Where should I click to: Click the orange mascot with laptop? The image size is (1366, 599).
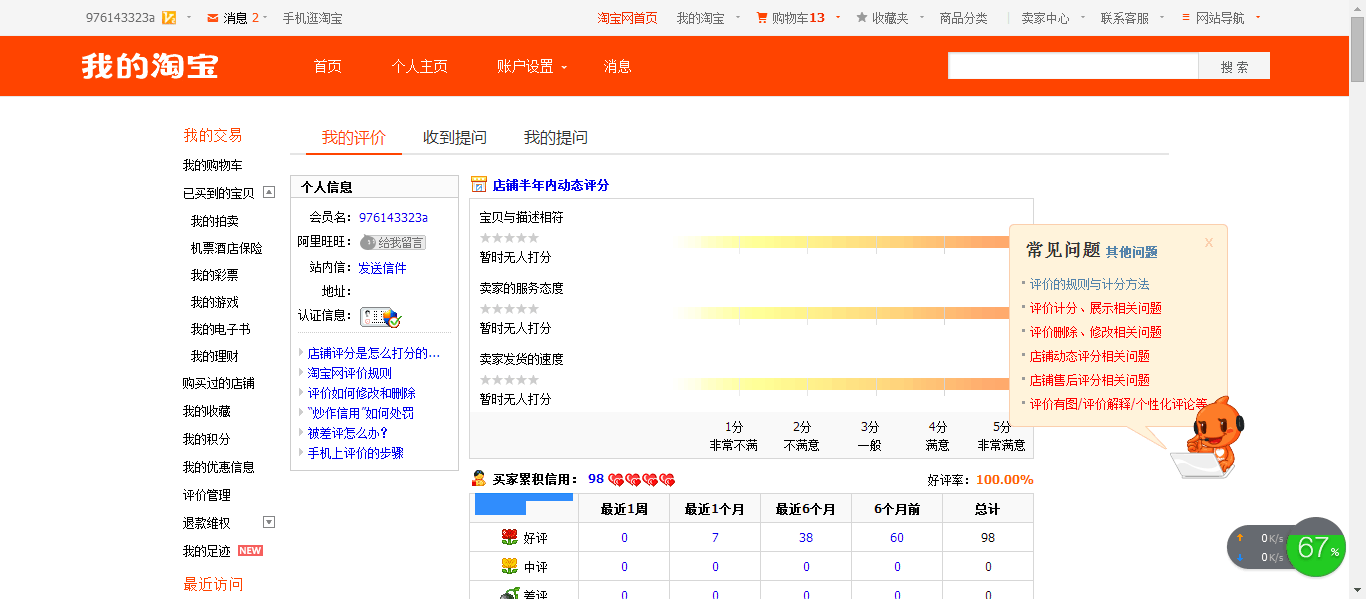point(1210,439)
